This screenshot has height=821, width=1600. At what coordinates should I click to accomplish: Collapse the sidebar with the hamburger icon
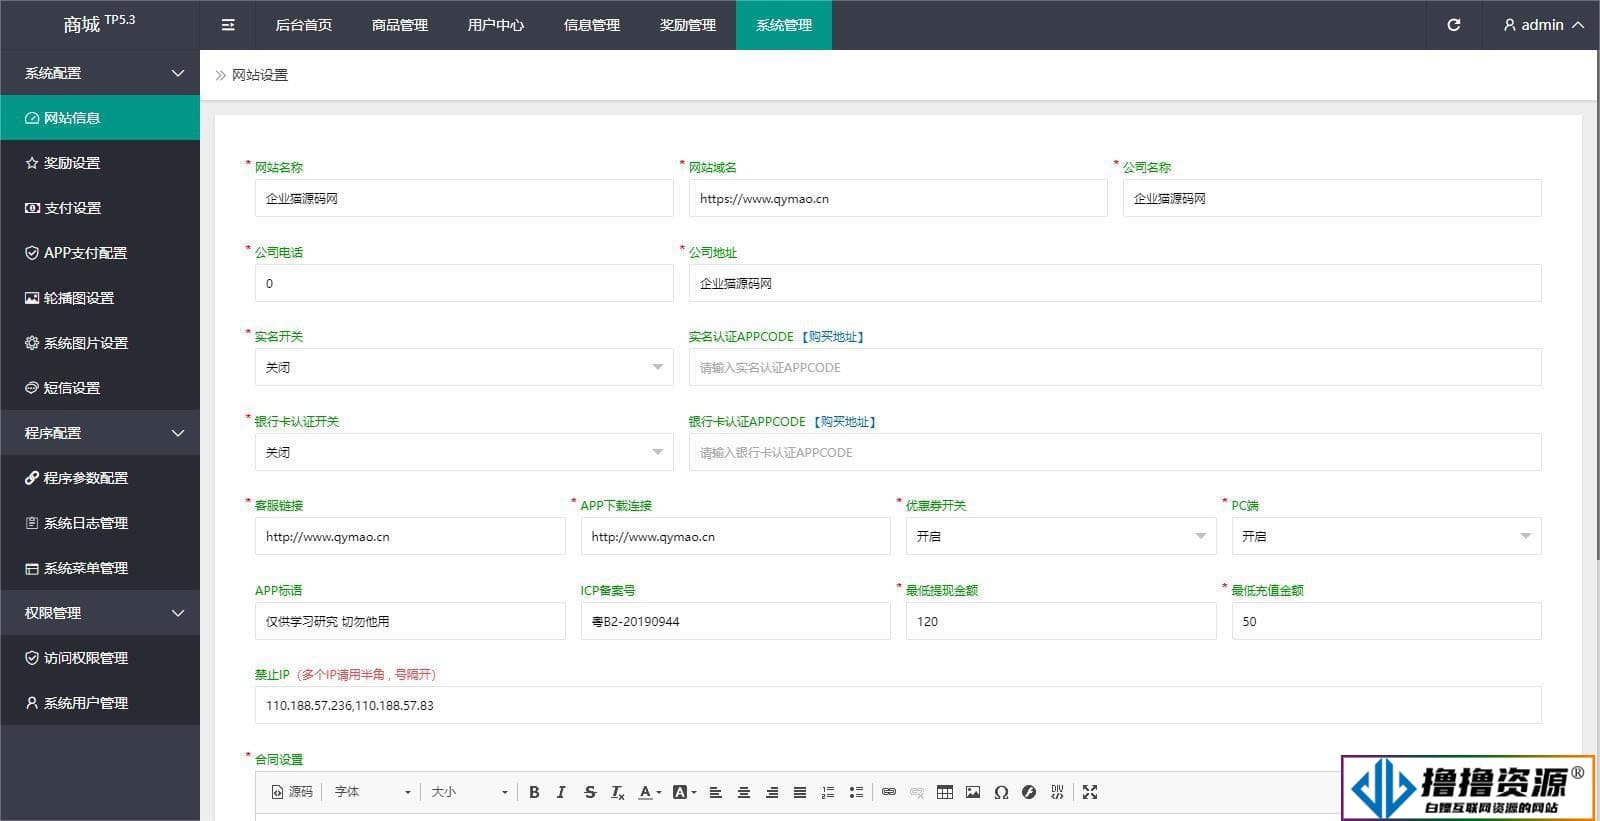[x=228, y=25]
